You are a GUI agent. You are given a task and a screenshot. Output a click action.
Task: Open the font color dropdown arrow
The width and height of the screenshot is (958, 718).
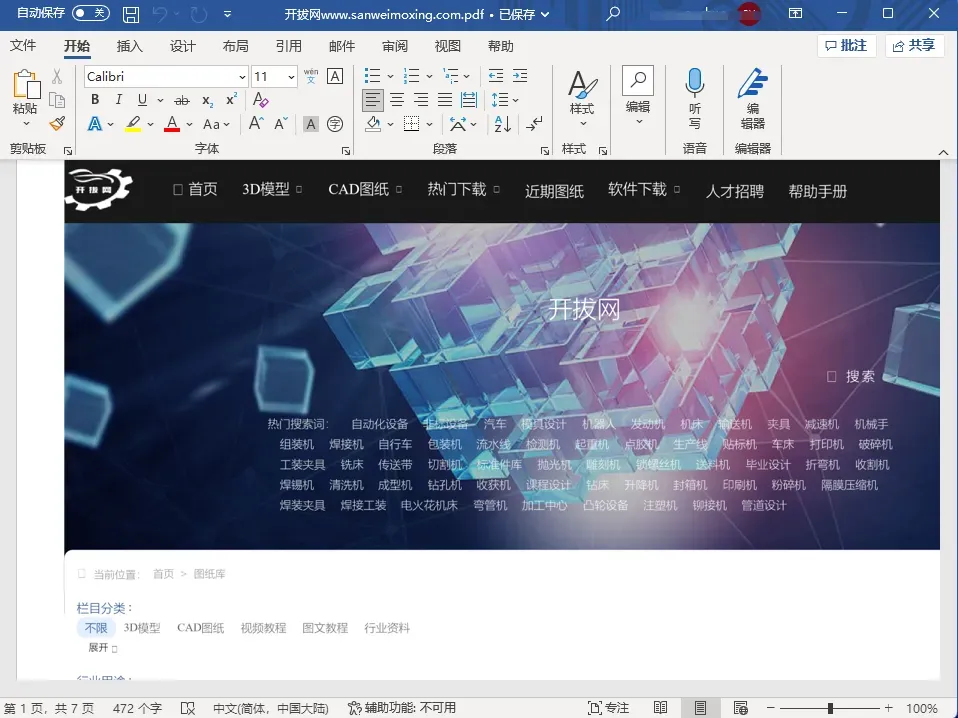tap(189, 124)
